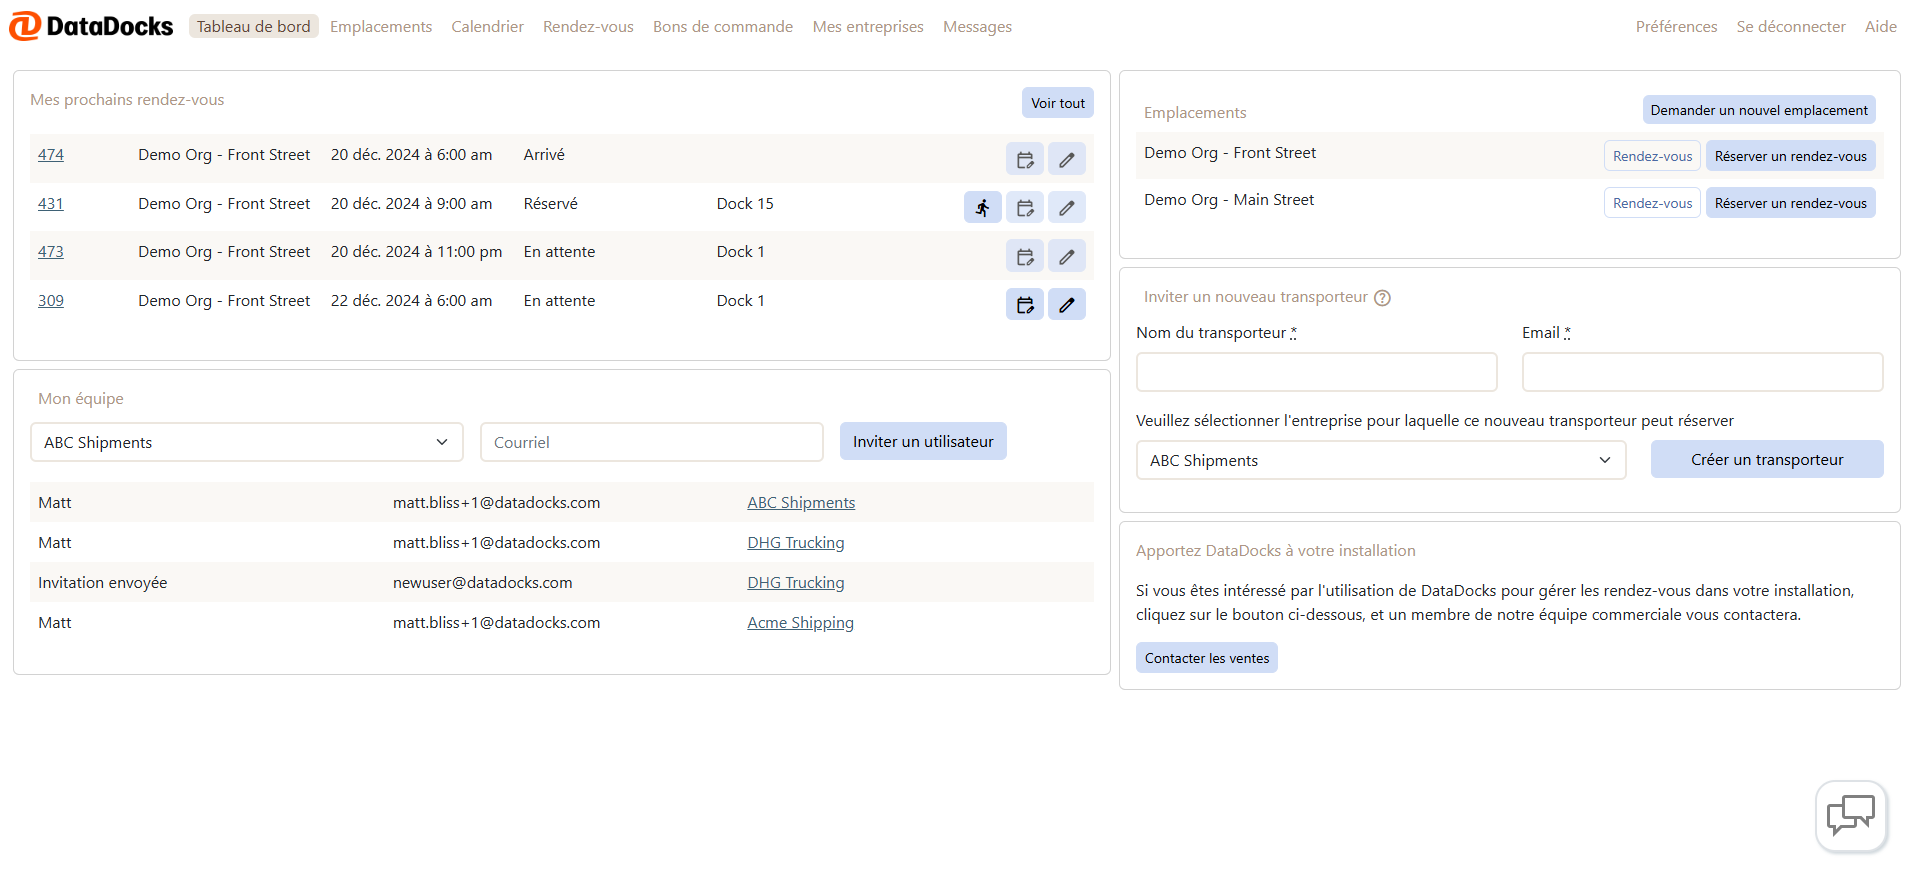Open Préférences
The width and height of the screenshot is (1906, 888).
click(x=1676, y=26)
